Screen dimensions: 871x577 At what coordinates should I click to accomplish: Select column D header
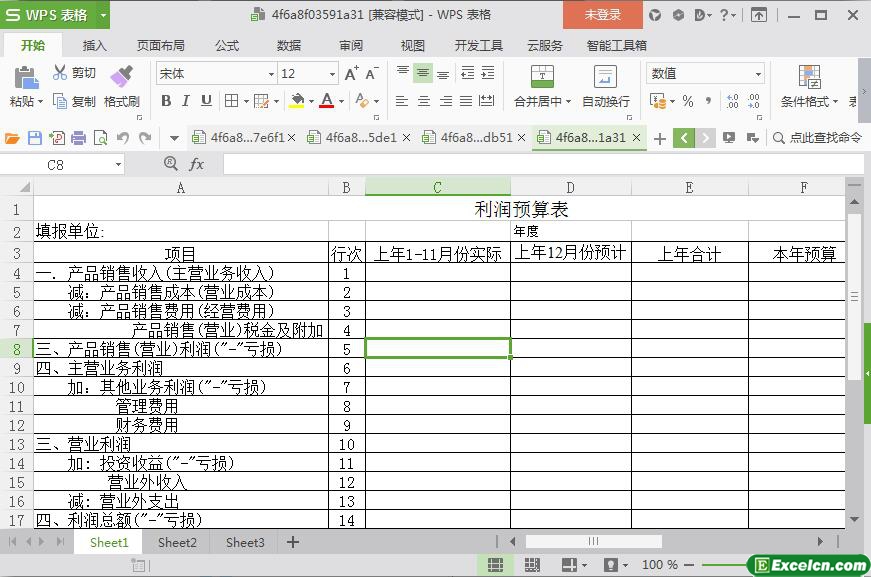pyautogui.click(x=570, y=188)
